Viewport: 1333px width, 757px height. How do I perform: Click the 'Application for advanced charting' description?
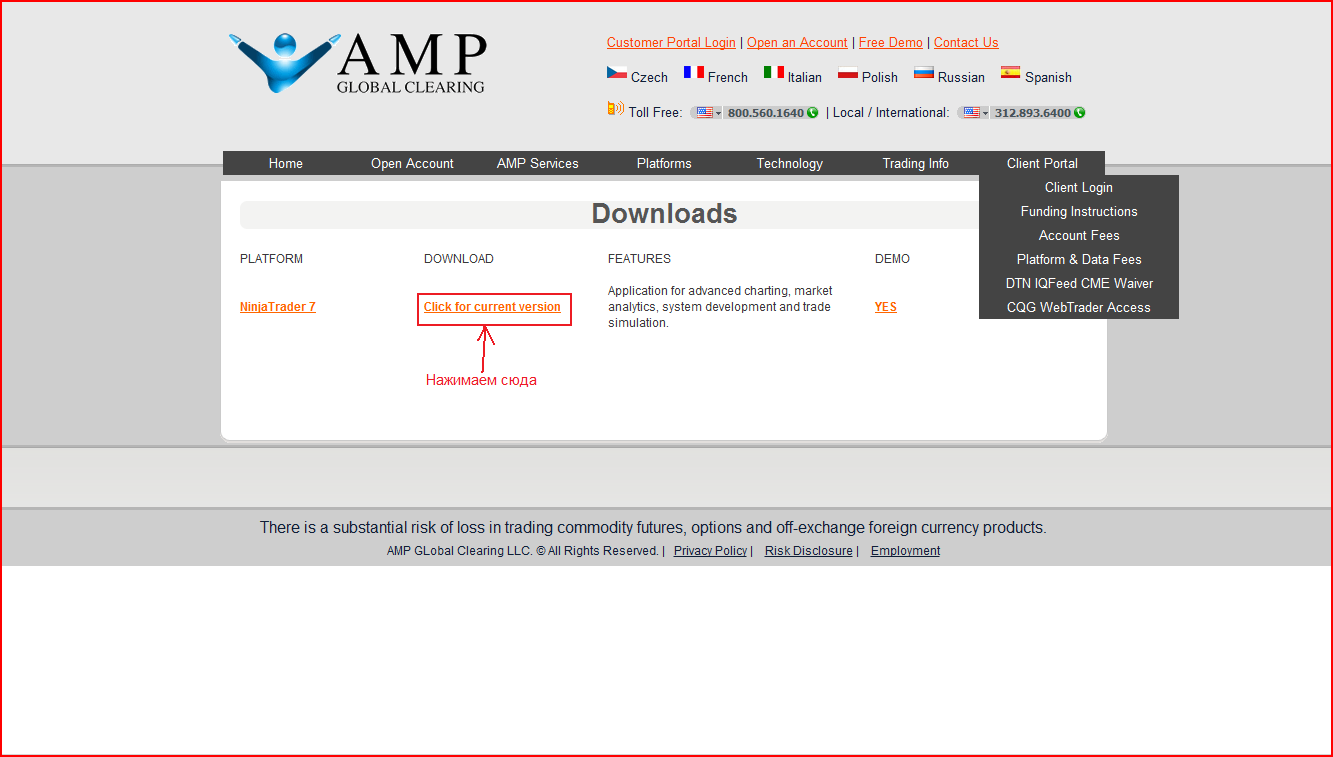[x=720, y=307]
